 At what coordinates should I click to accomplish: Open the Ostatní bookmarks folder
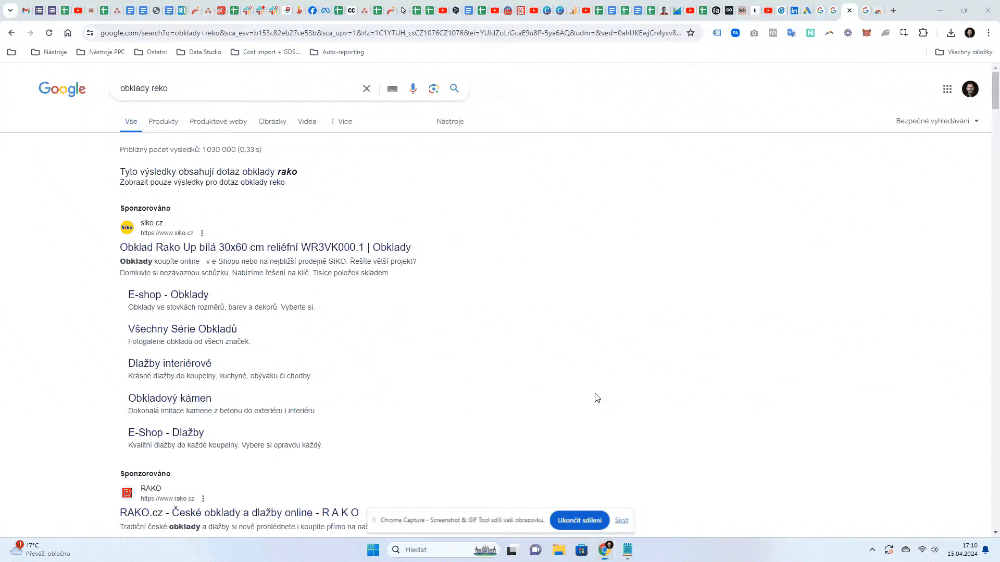tap(151, 52)
